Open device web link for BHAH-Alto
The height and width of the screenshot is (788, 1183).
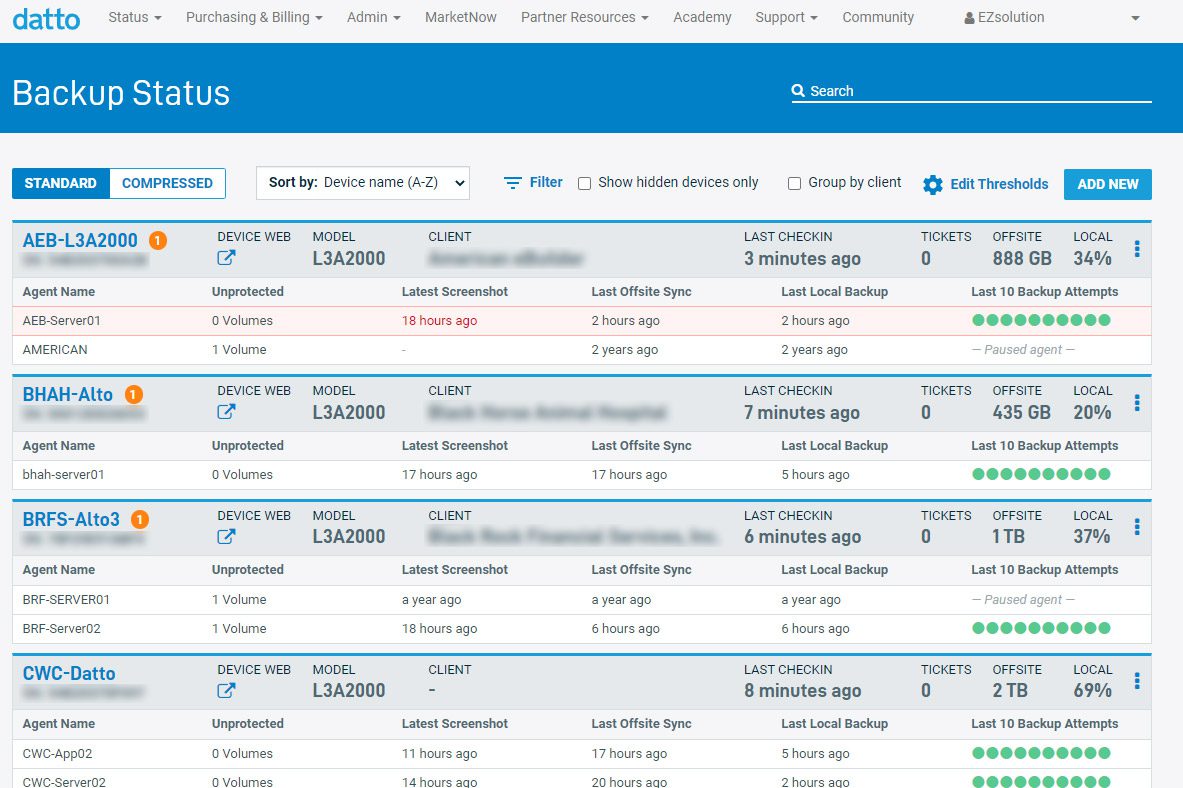click(x=226, y=411)
